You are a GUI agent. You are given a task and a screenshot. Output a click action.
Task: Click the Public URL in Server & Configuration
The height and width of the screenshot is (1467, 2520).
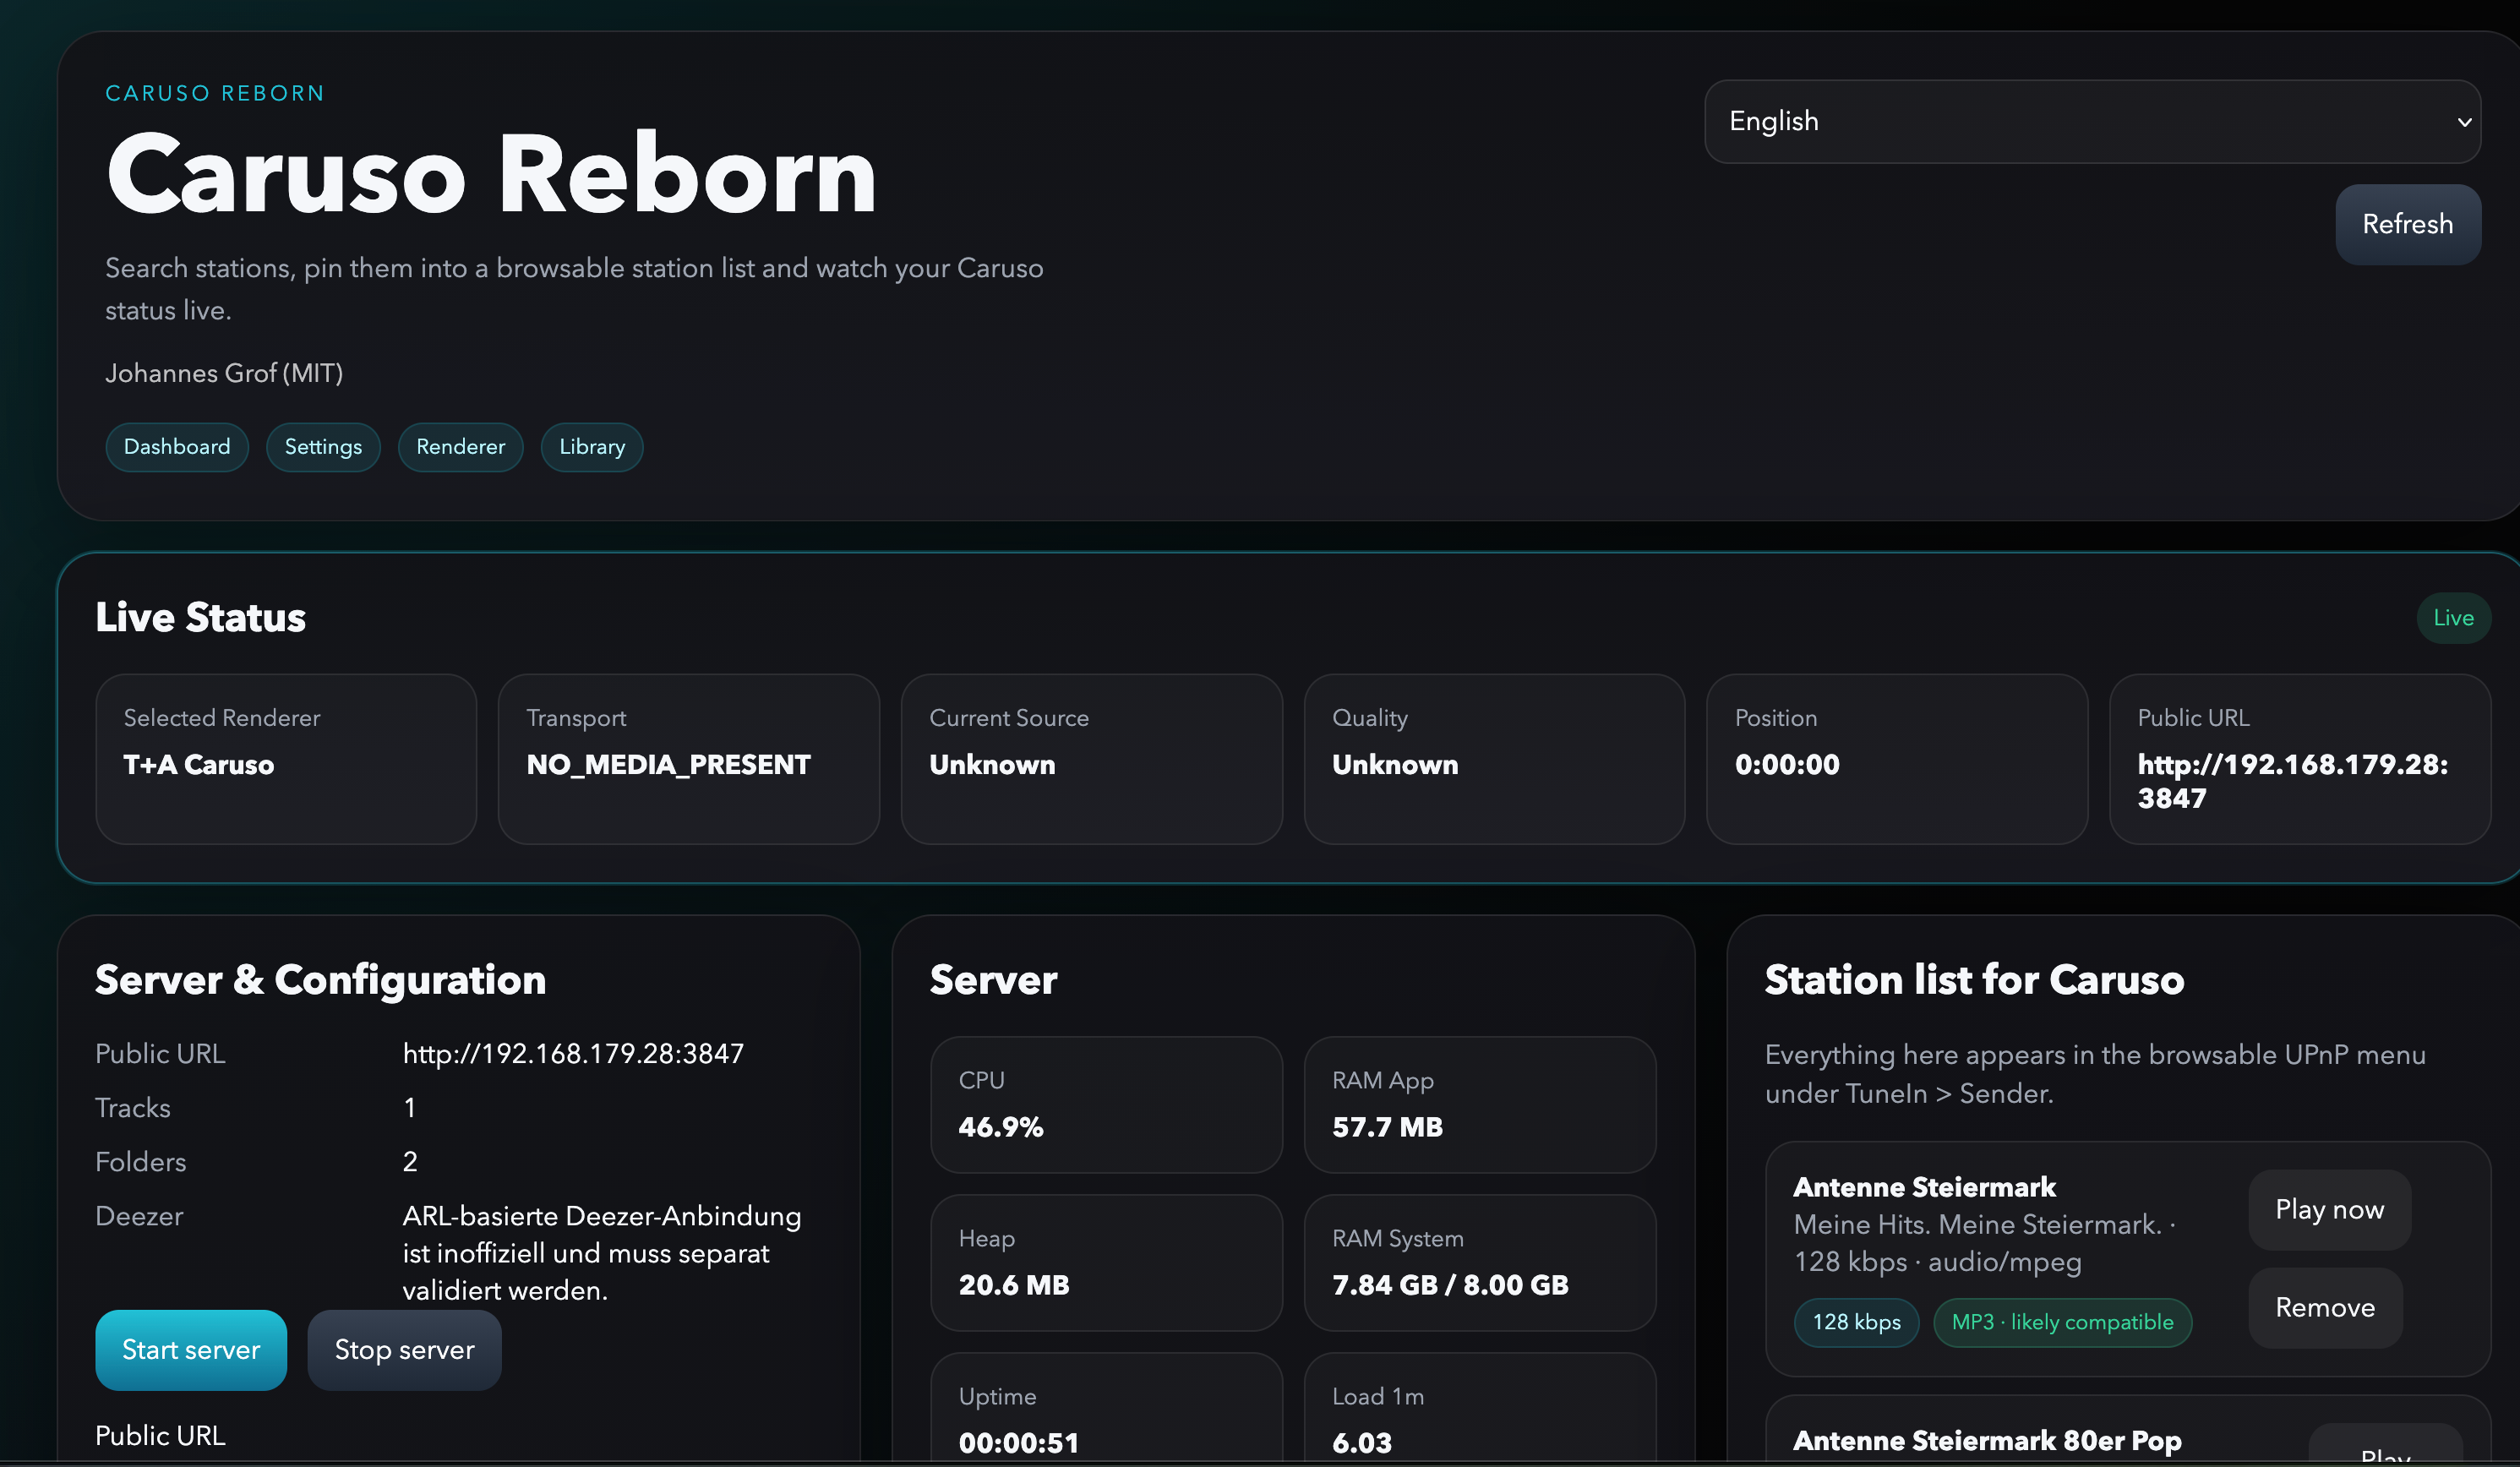[573, 1053]
